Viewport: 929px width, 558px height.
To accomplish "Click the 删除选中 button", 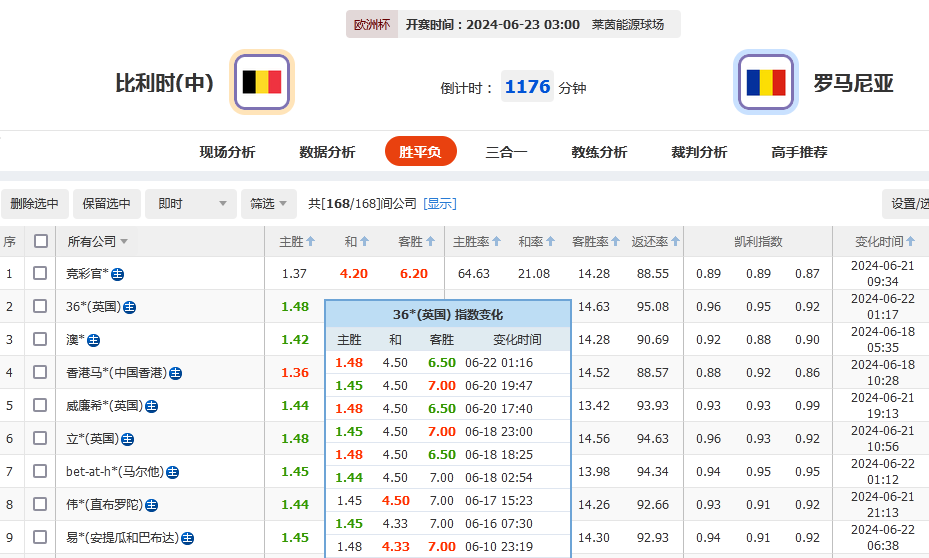I will point(35,204).
